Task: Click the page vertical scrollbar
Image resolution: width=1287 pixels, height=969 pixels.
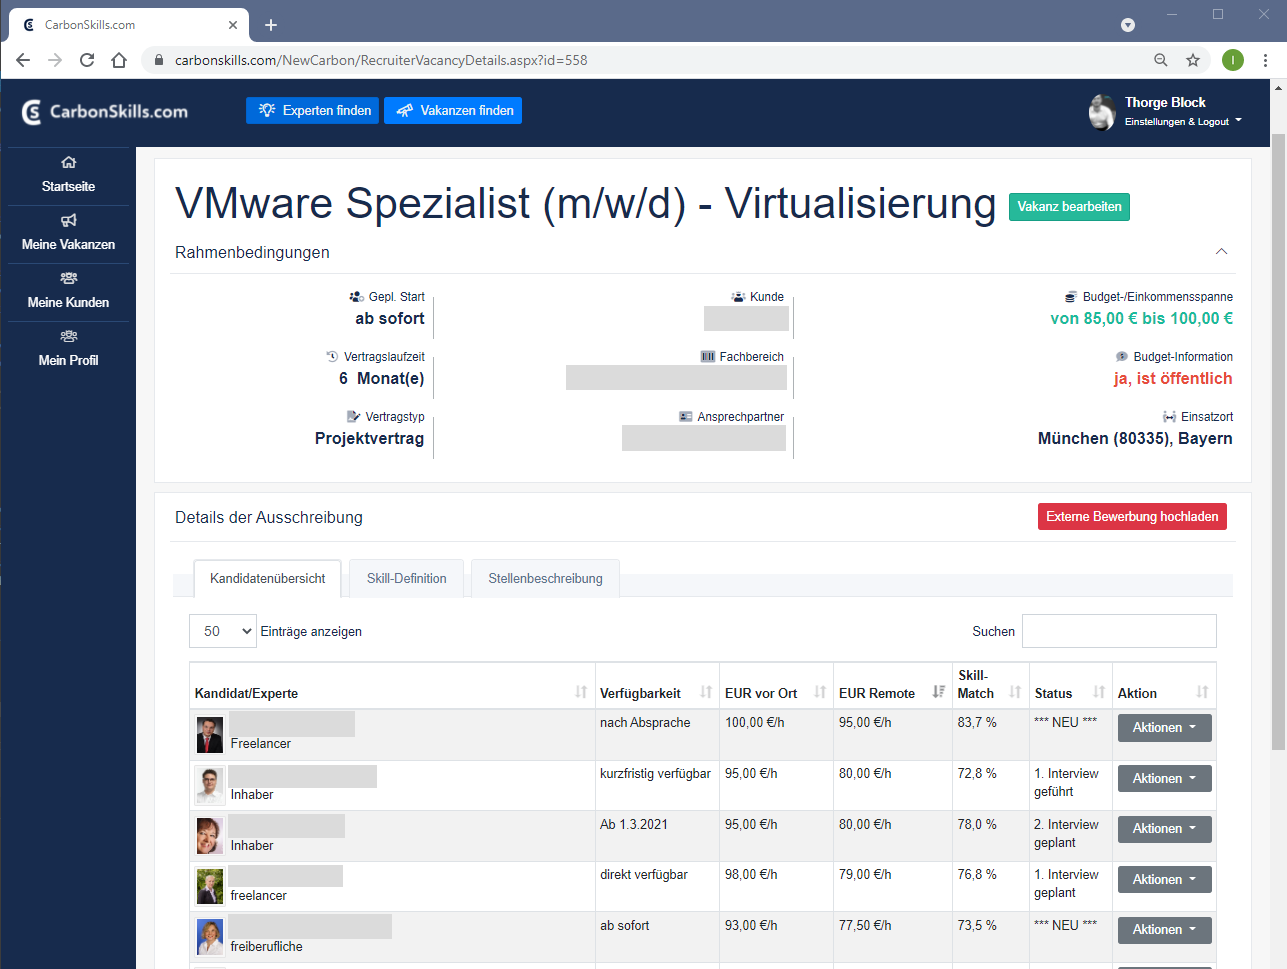Action: pyautogui.click(x=1278, y=440)
